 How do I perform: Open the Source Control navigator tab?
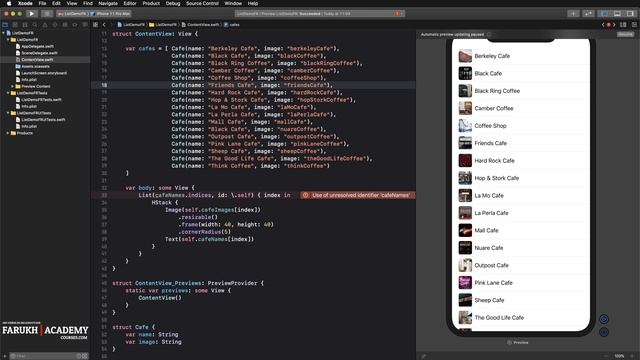(x=15, y=25)
